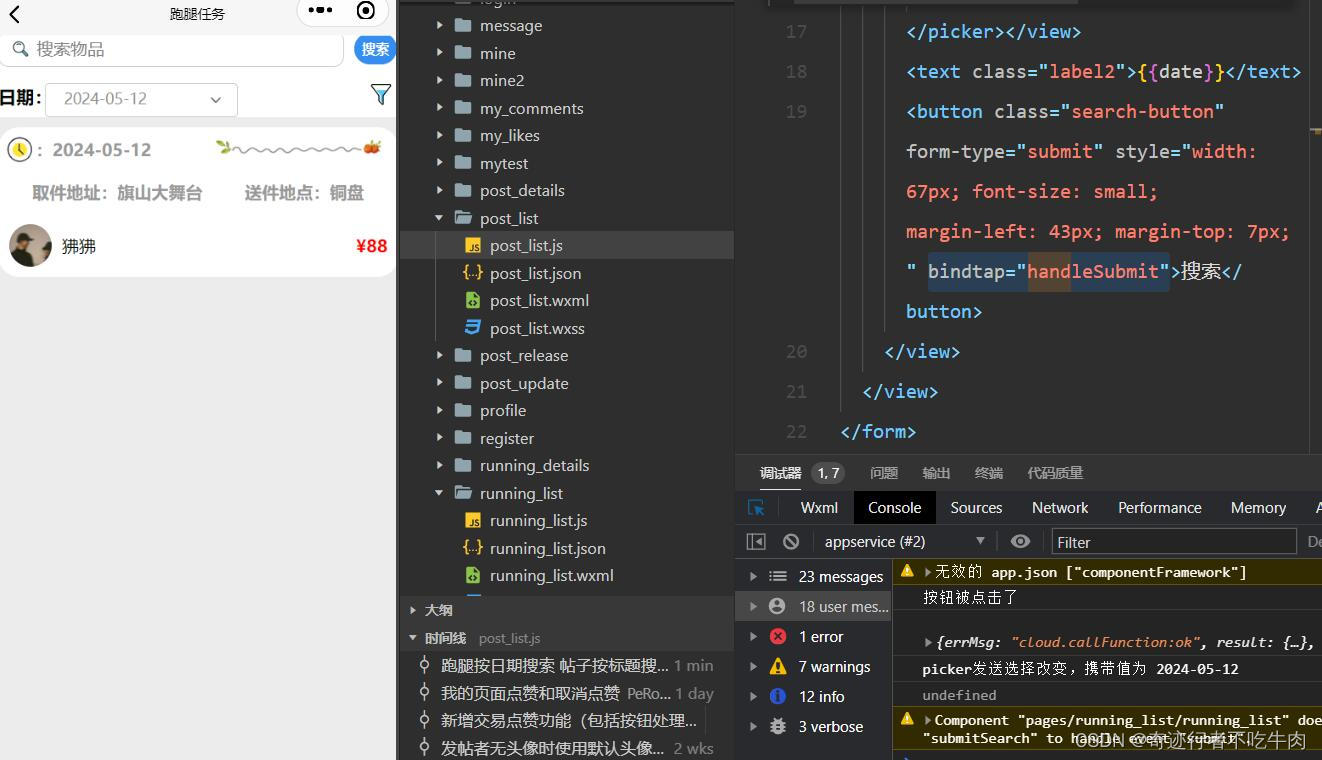Collapse the 时间线 timeline section
The width and height of the screenshot is (1322, 760).
coord(445,637)
